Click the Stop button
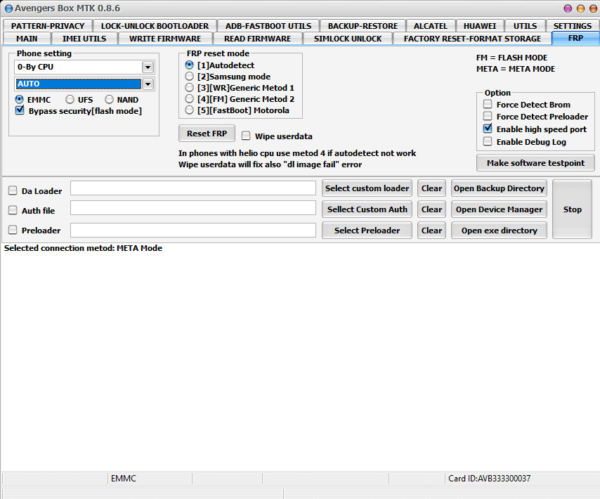Screen dimensions: 600x499 572,209
